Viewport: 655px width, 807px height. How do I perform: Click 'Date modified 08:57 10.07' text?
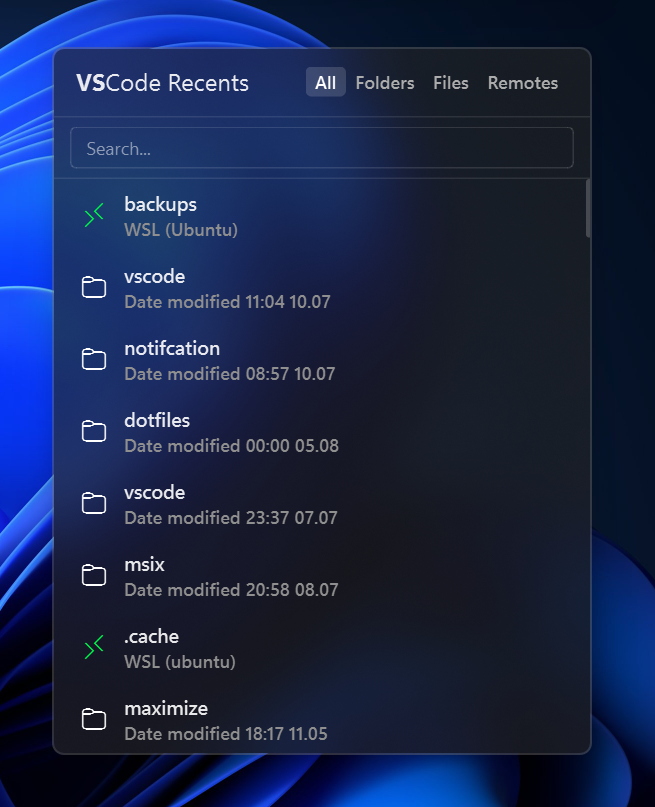point(230,374)
